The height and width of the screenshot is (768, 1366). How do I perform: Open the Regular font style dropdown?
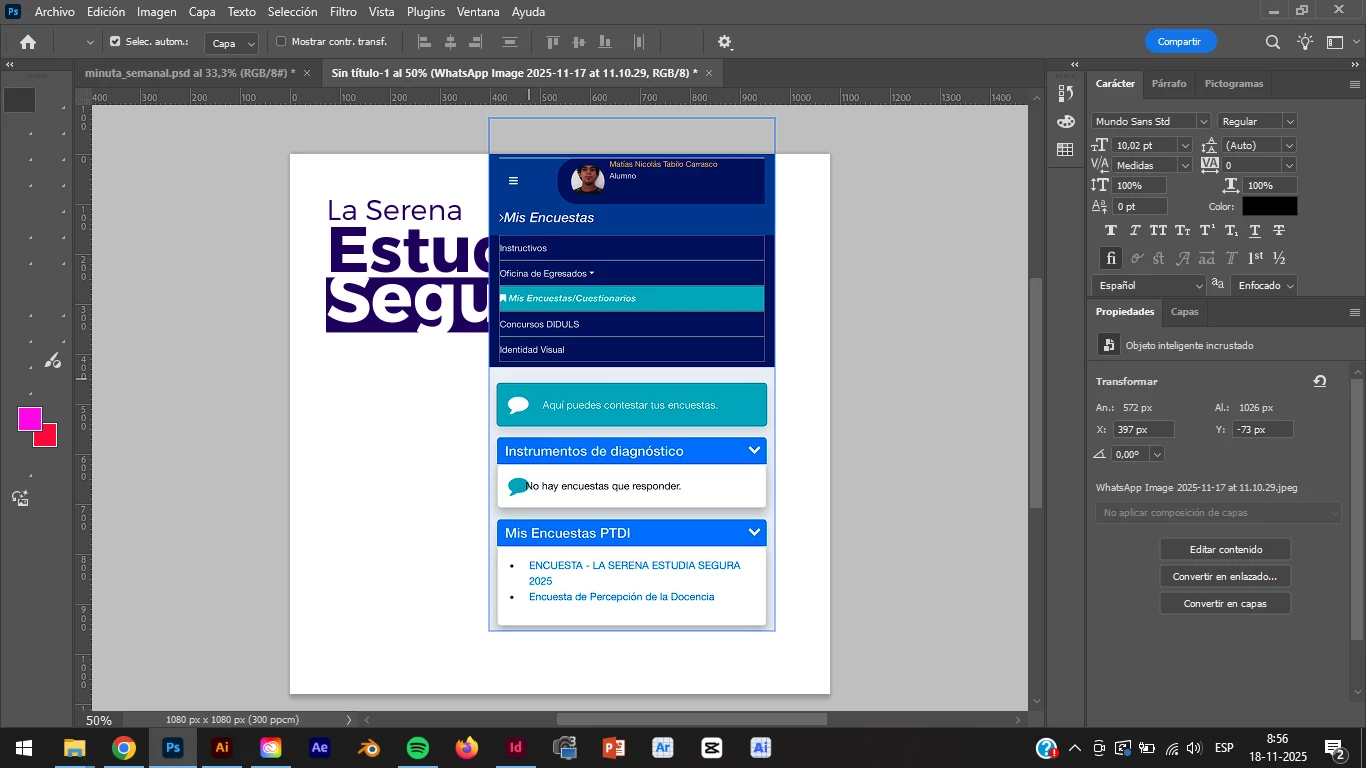1289,121
